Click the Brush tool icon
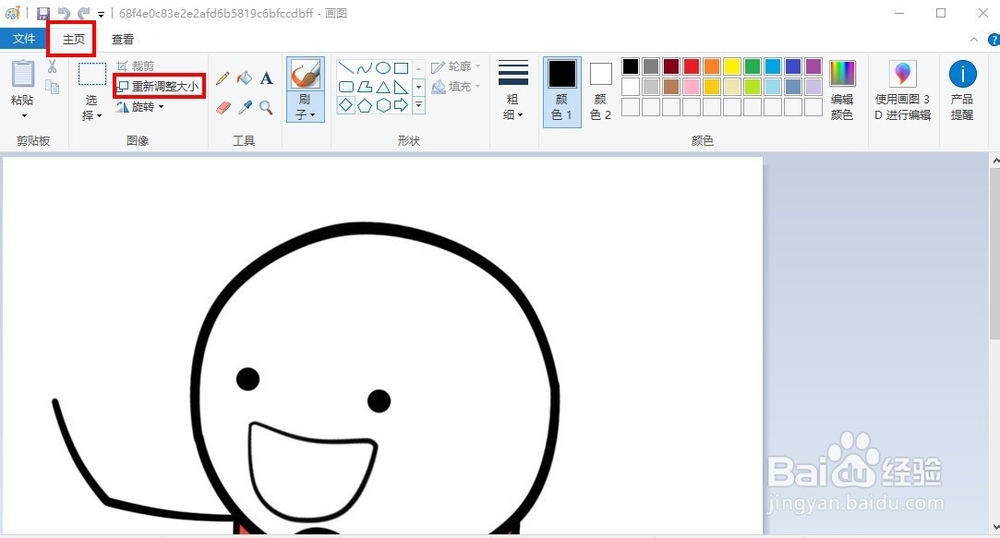The width and height of the screenshot is (1000, 538). pos(305,75)
